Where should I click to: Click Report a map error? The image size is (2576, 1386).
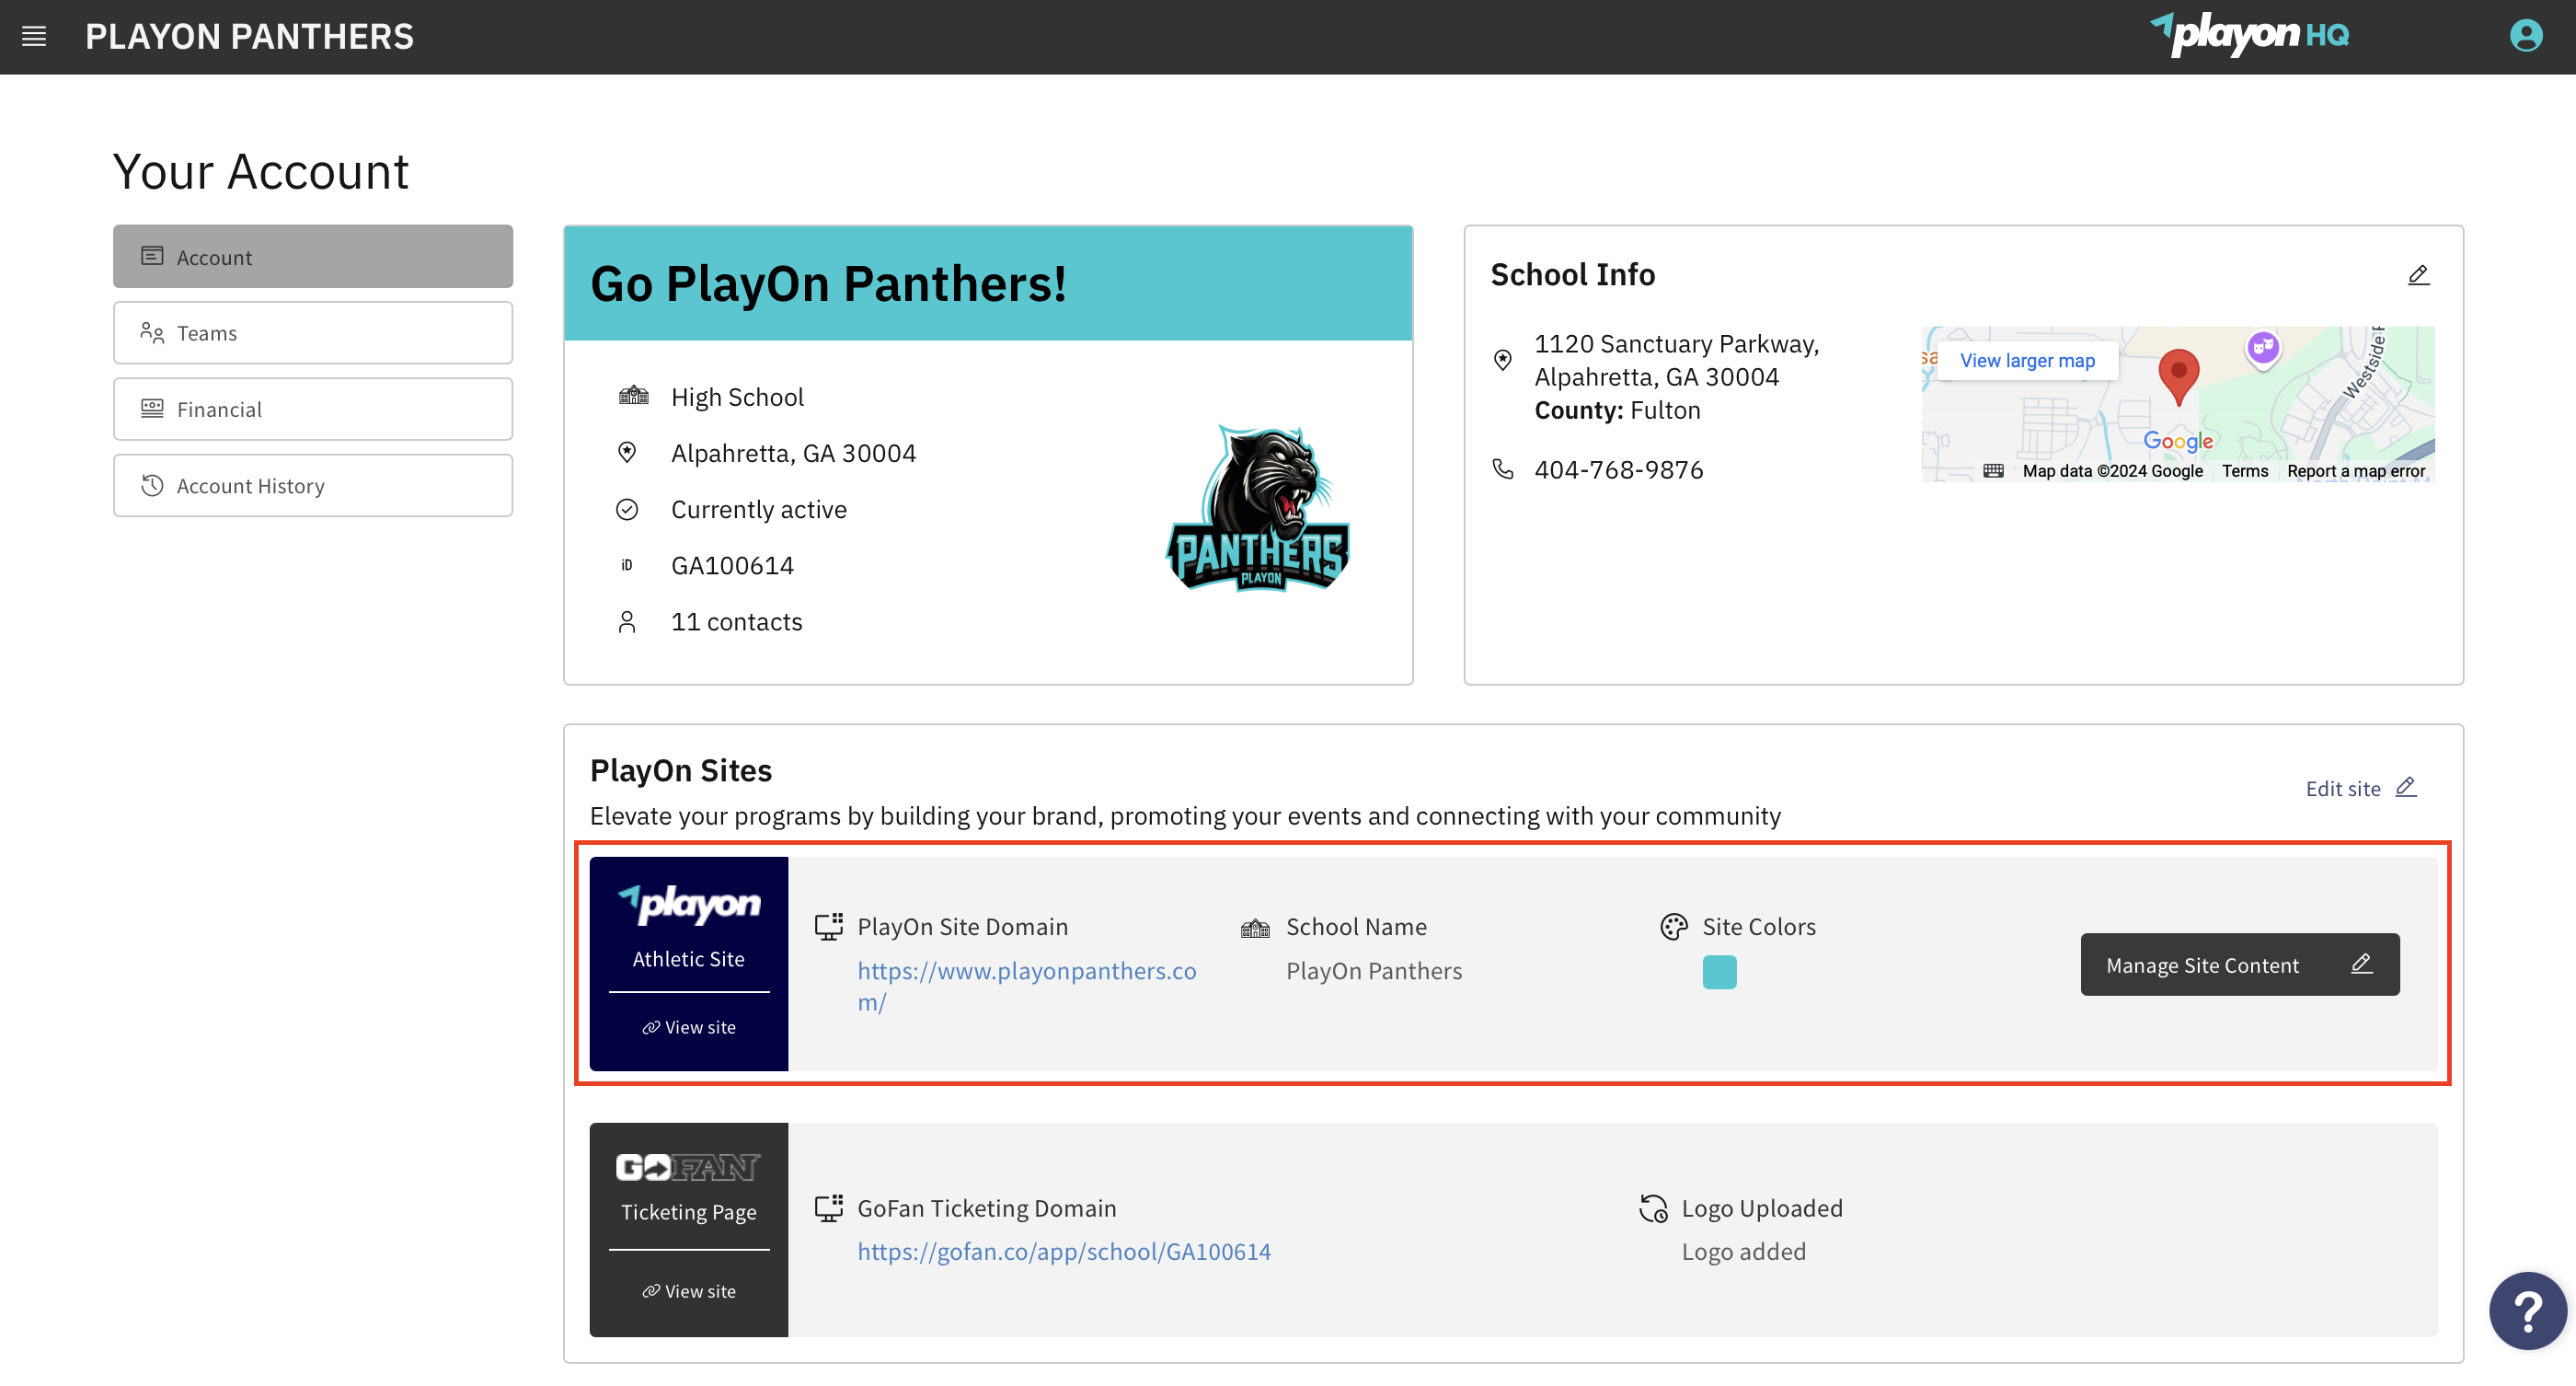click(x=2356, y=471)
